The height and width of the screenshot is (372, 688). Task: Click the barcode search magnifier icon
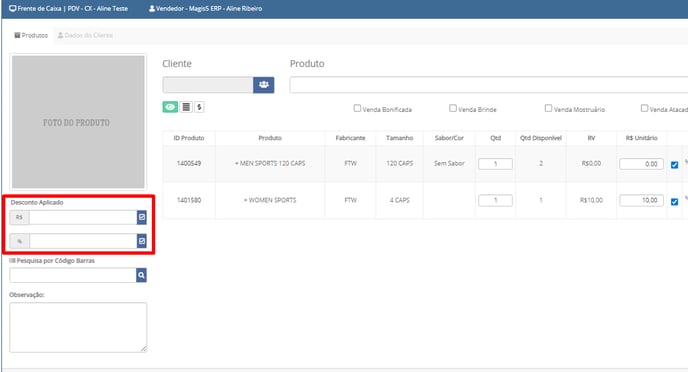point(141,275)
